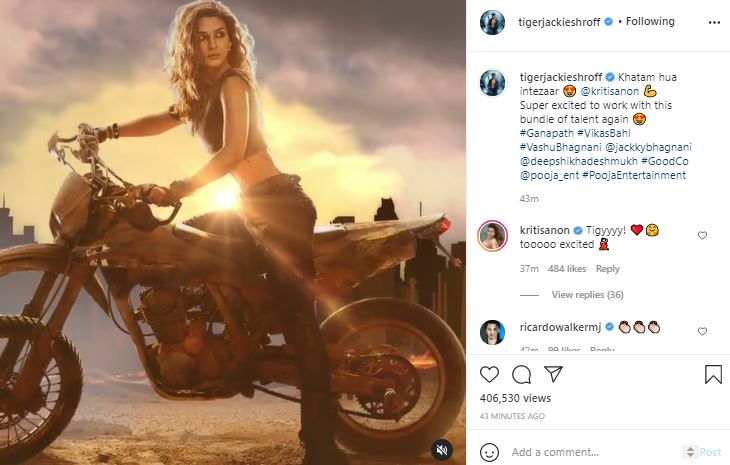
Task: Share the post via paper plane icon
Action: [x=553, y=375]
